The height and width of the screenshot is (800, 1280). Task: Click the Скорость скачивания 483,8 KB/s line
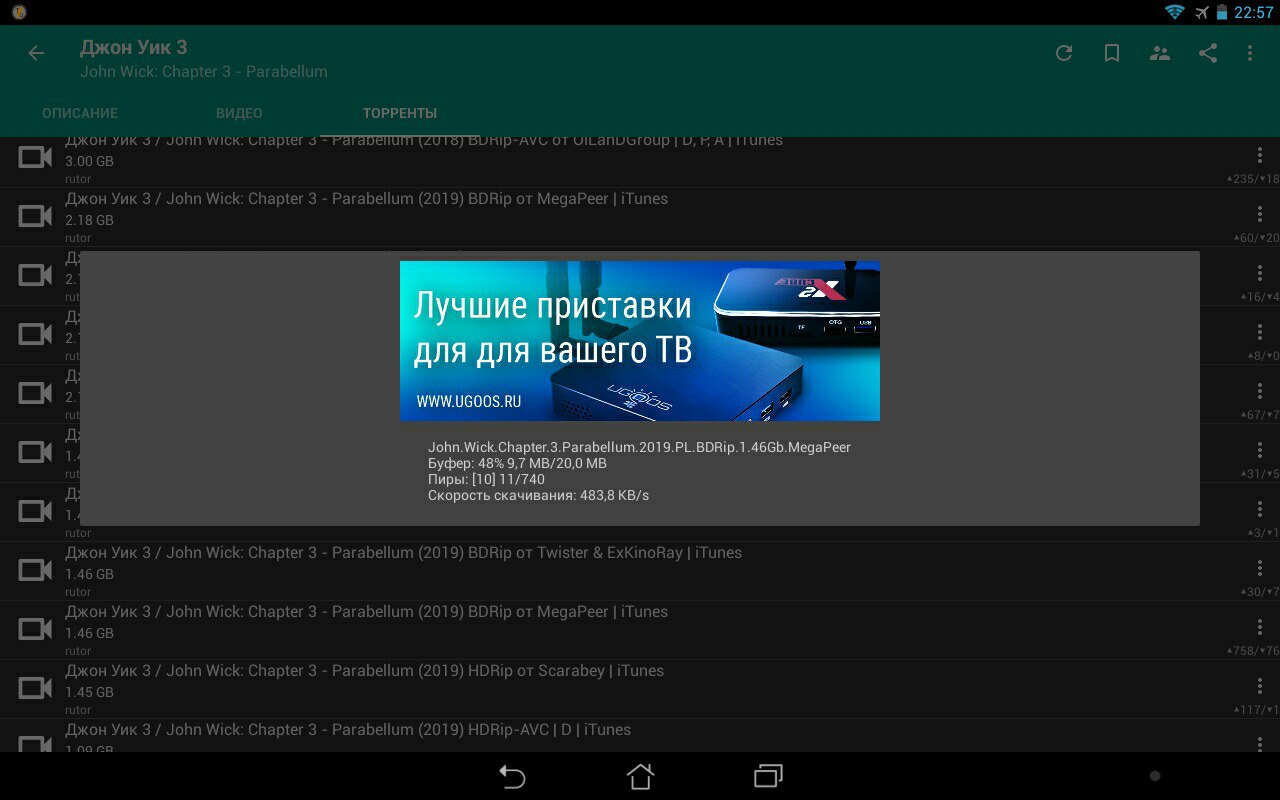[x=538, y=496]
